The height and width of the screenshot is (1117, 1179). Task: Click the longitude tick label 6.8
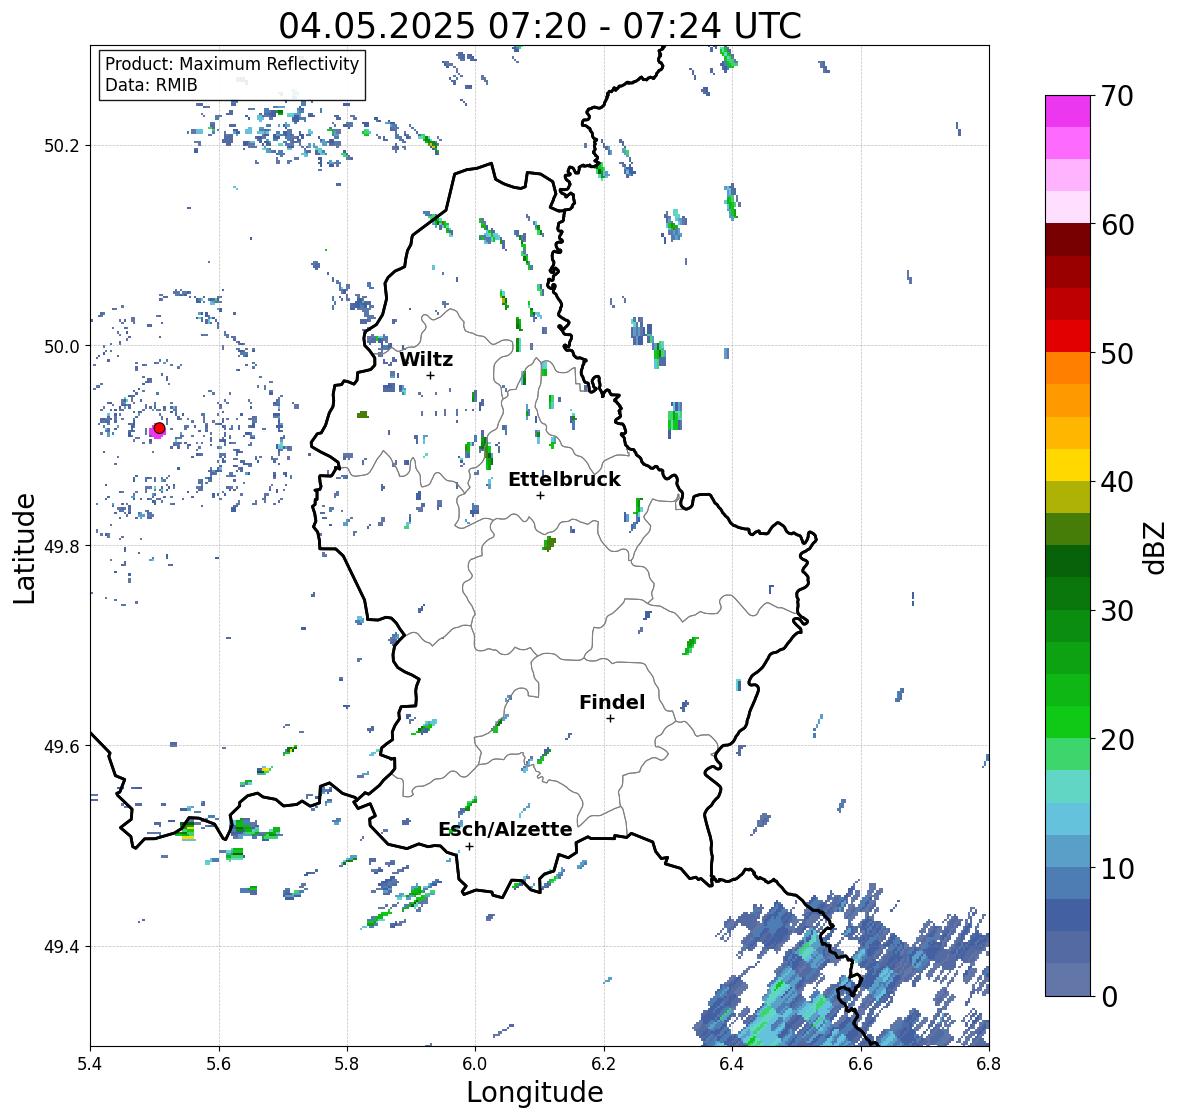989,1064
